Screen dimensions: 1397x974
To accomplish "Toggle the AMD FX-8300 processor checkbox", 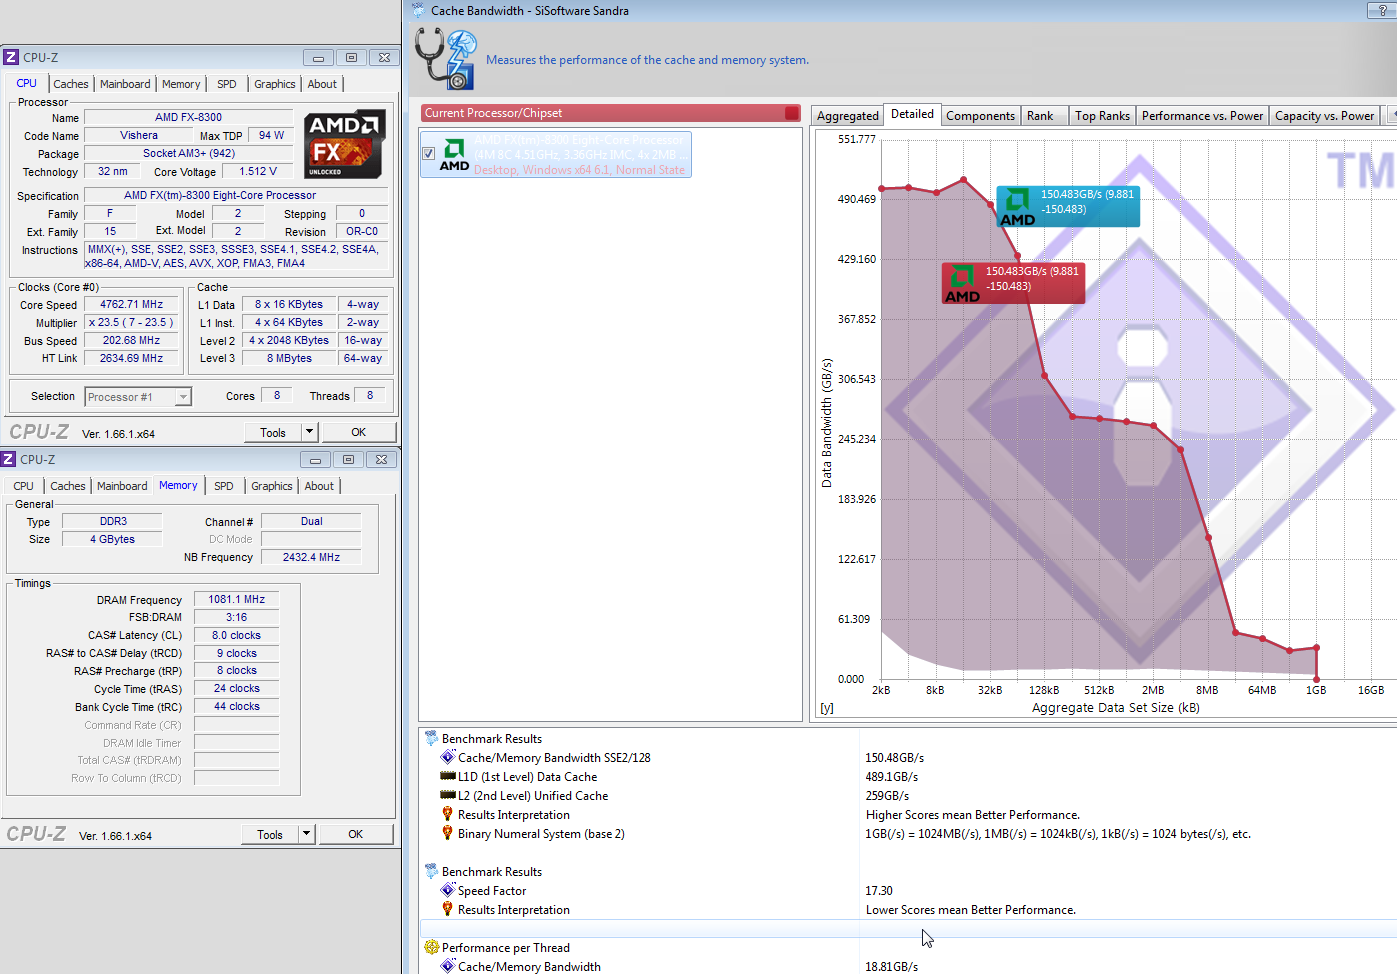I will click(429, 154).
